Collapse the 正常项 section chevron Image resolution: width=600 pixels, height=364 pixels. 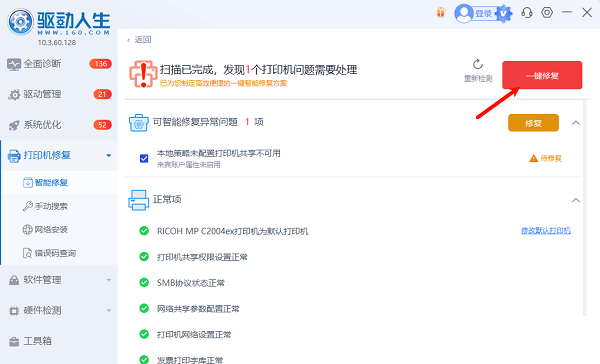tap(576, 200)
